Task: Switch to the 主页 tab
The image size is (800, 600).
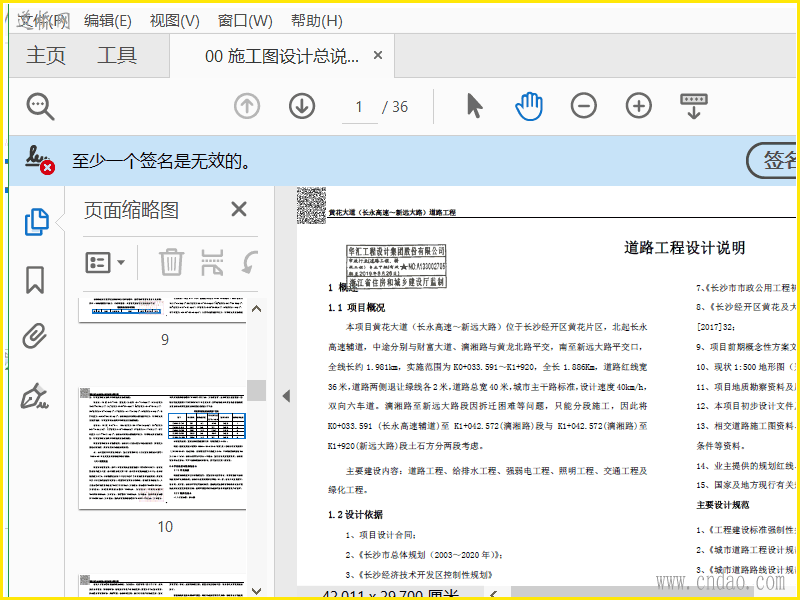Action: (46, 55)
